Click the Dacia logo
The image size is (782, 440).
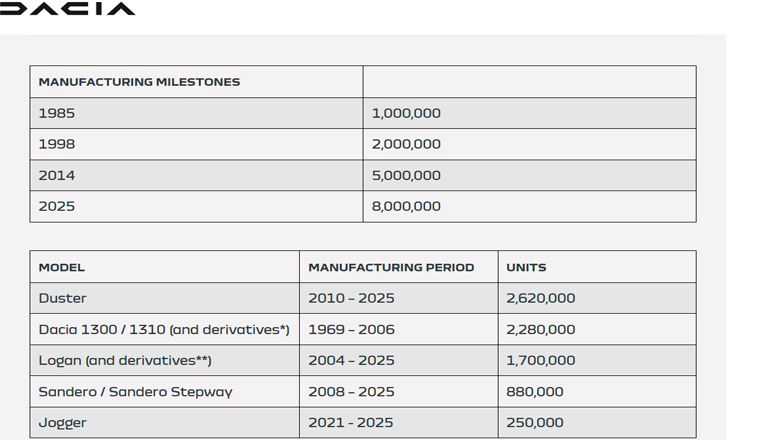point(67,9)
